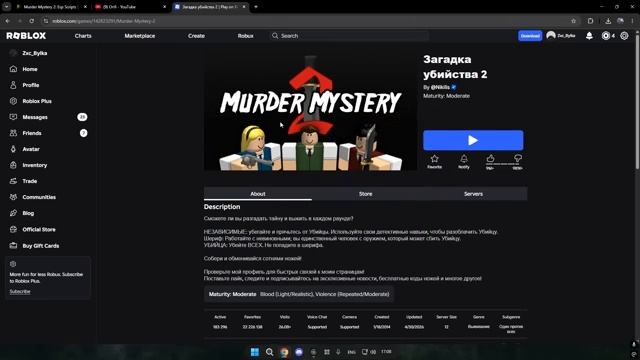The width and height of the screenshot is (640, 360).
Task: Click the Zxc_Bylka avatar in the header
Action: tap(551, 36)
